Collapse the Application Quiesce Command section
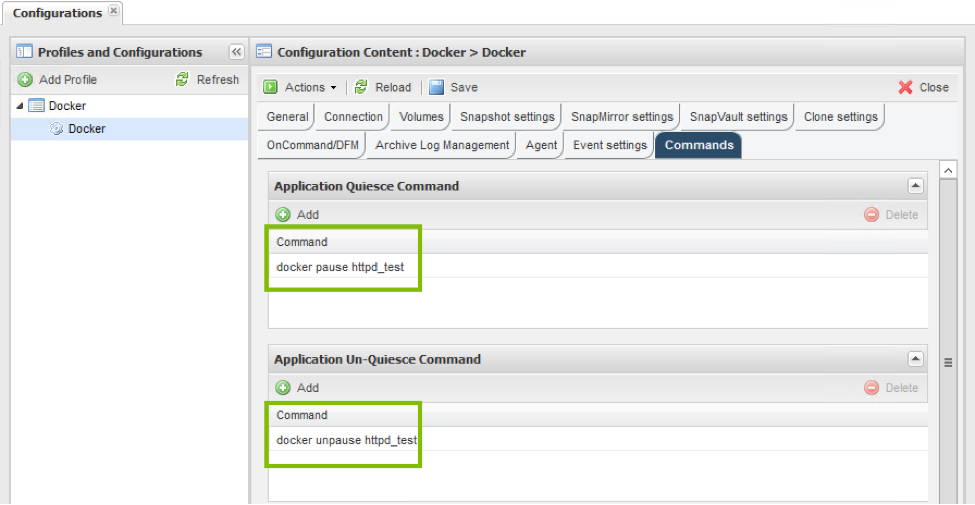975x505 pixels. 915,186
